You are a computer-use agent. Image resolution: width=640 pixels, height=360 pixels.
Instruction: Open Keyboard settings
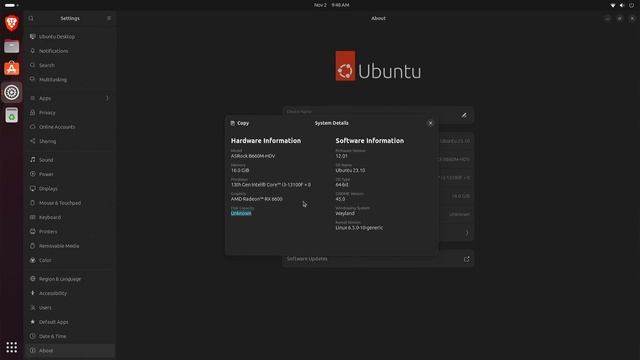point(70,217)
